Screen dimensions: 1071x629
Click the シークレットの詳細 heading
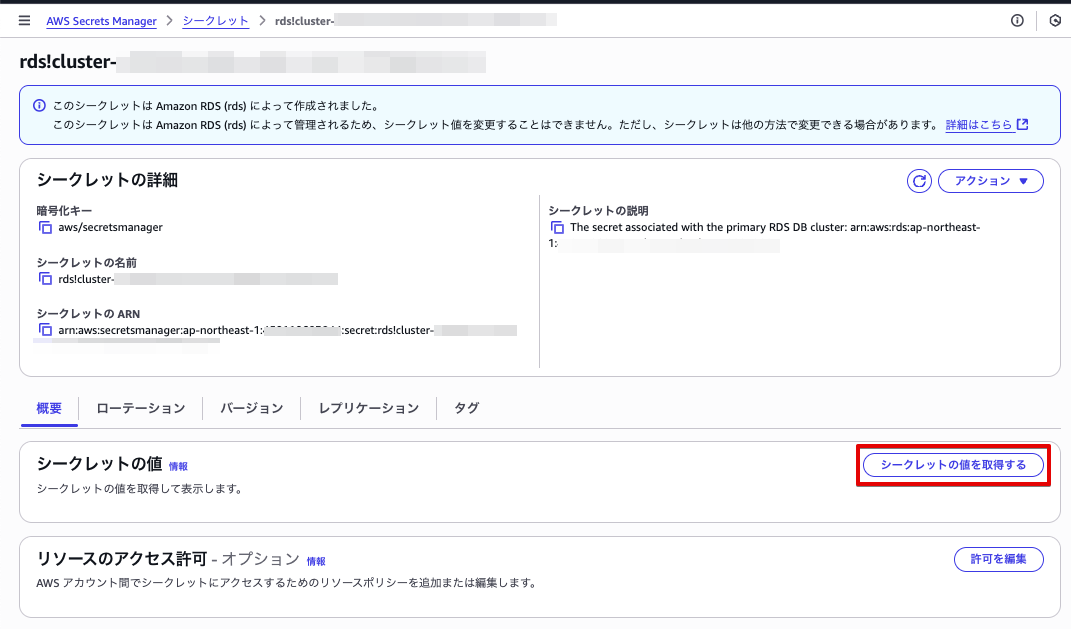coord(107,180)
